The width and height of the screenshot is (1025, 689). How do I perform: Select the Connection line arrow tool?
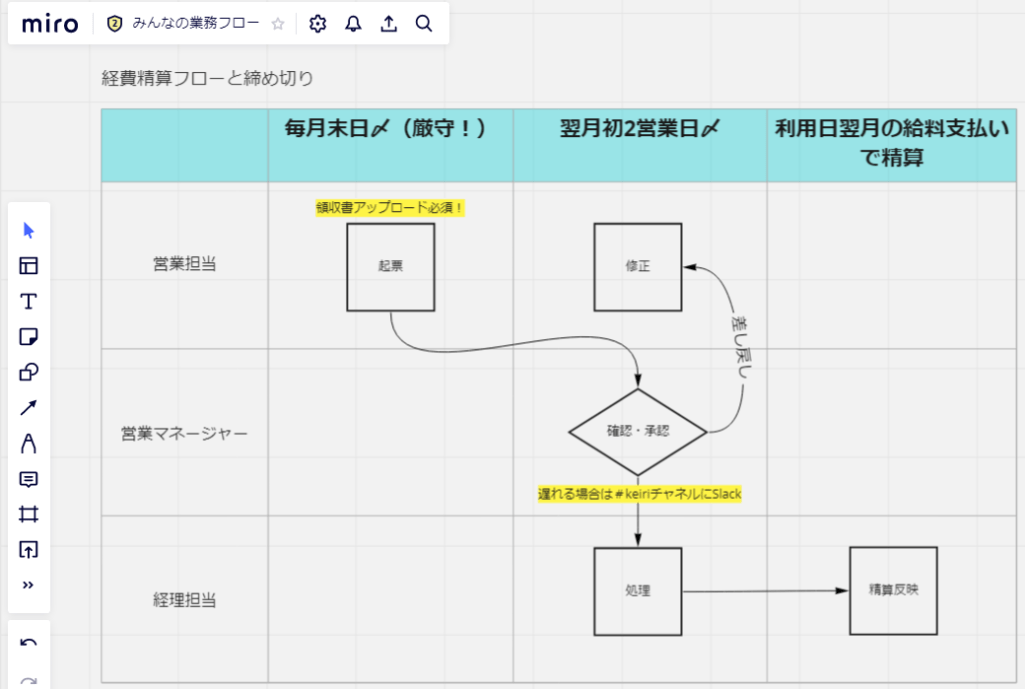pyautogui.click(x=28, y=407)
